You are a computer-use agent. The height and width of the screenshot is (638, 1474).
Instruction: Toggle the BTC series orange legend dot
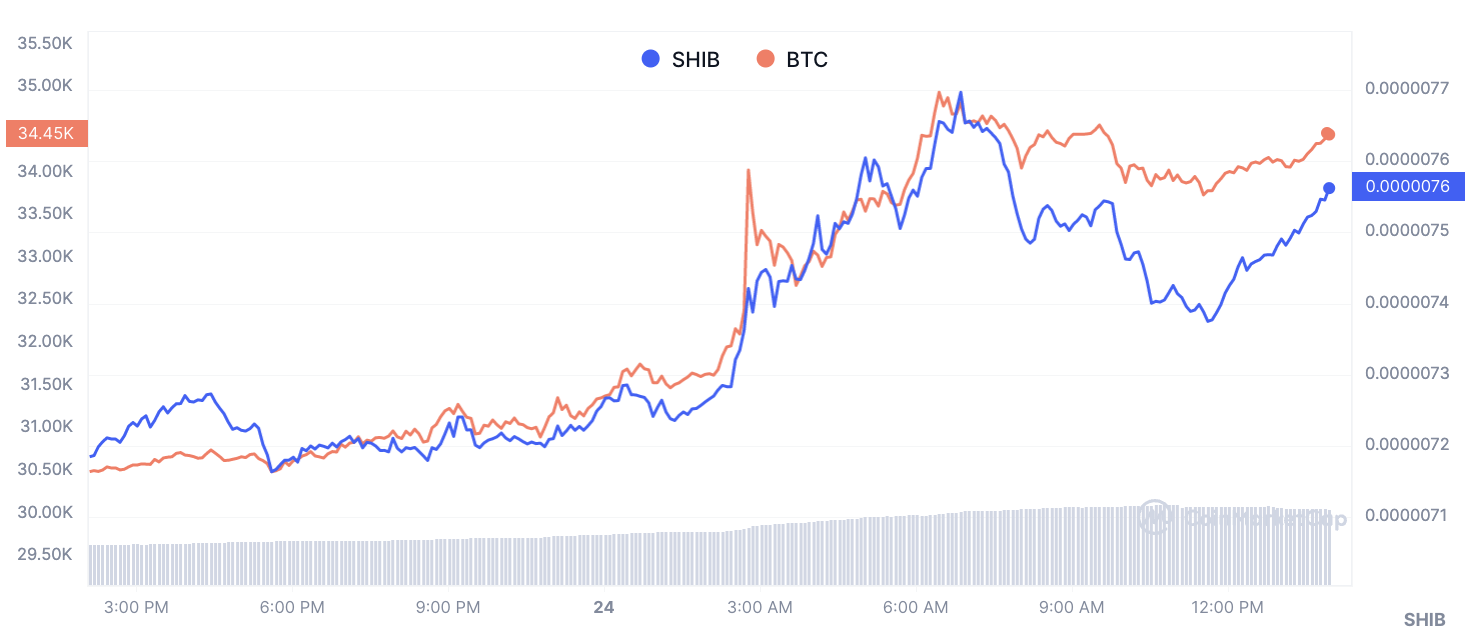point(766,59)
